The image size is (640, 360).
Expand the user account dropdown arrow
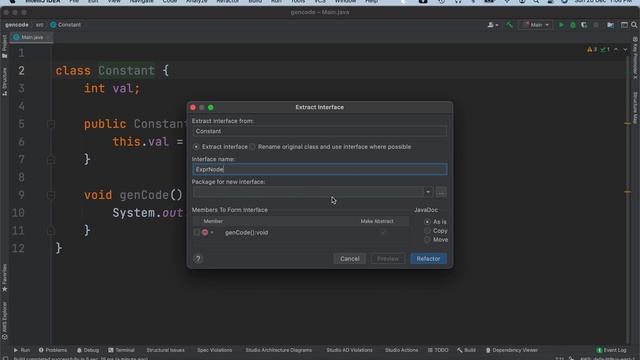497,25
